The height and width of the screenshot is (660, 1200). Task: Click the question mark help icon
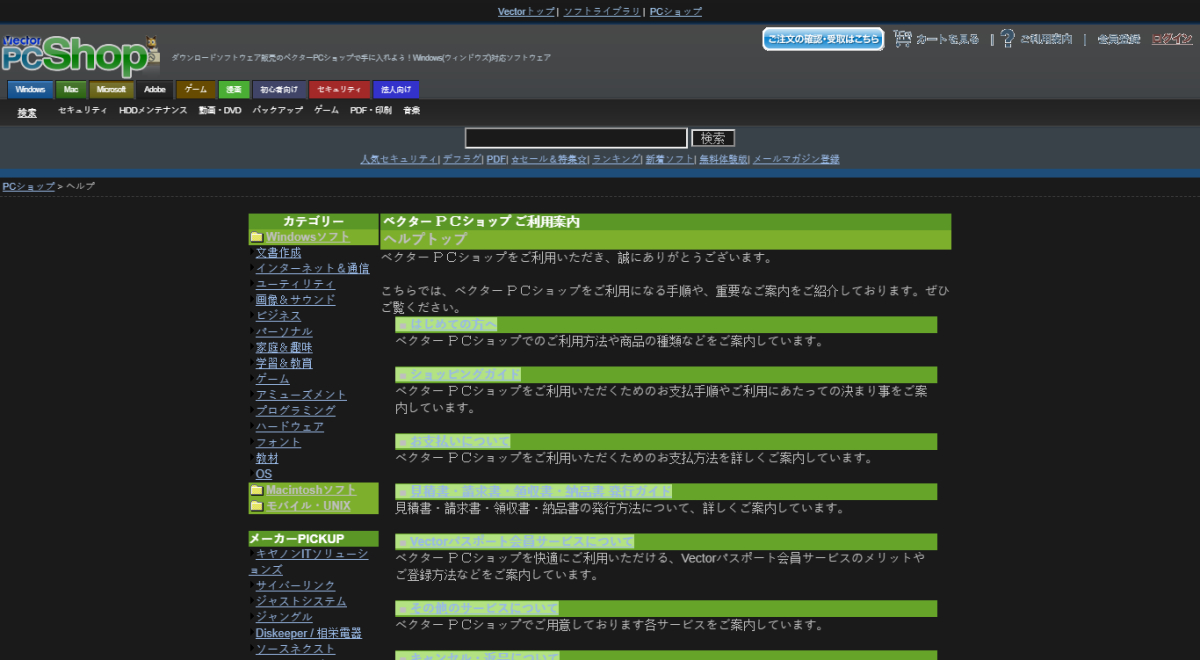coord(1007,39)
